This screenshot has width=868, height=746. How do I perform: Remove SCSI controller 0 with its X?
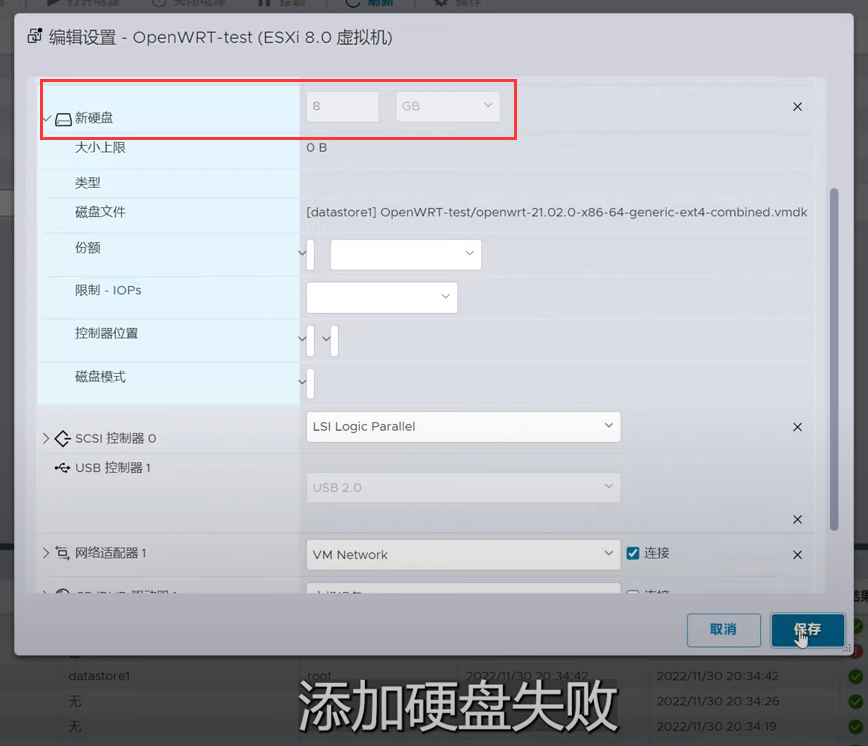tap(797, 427)
